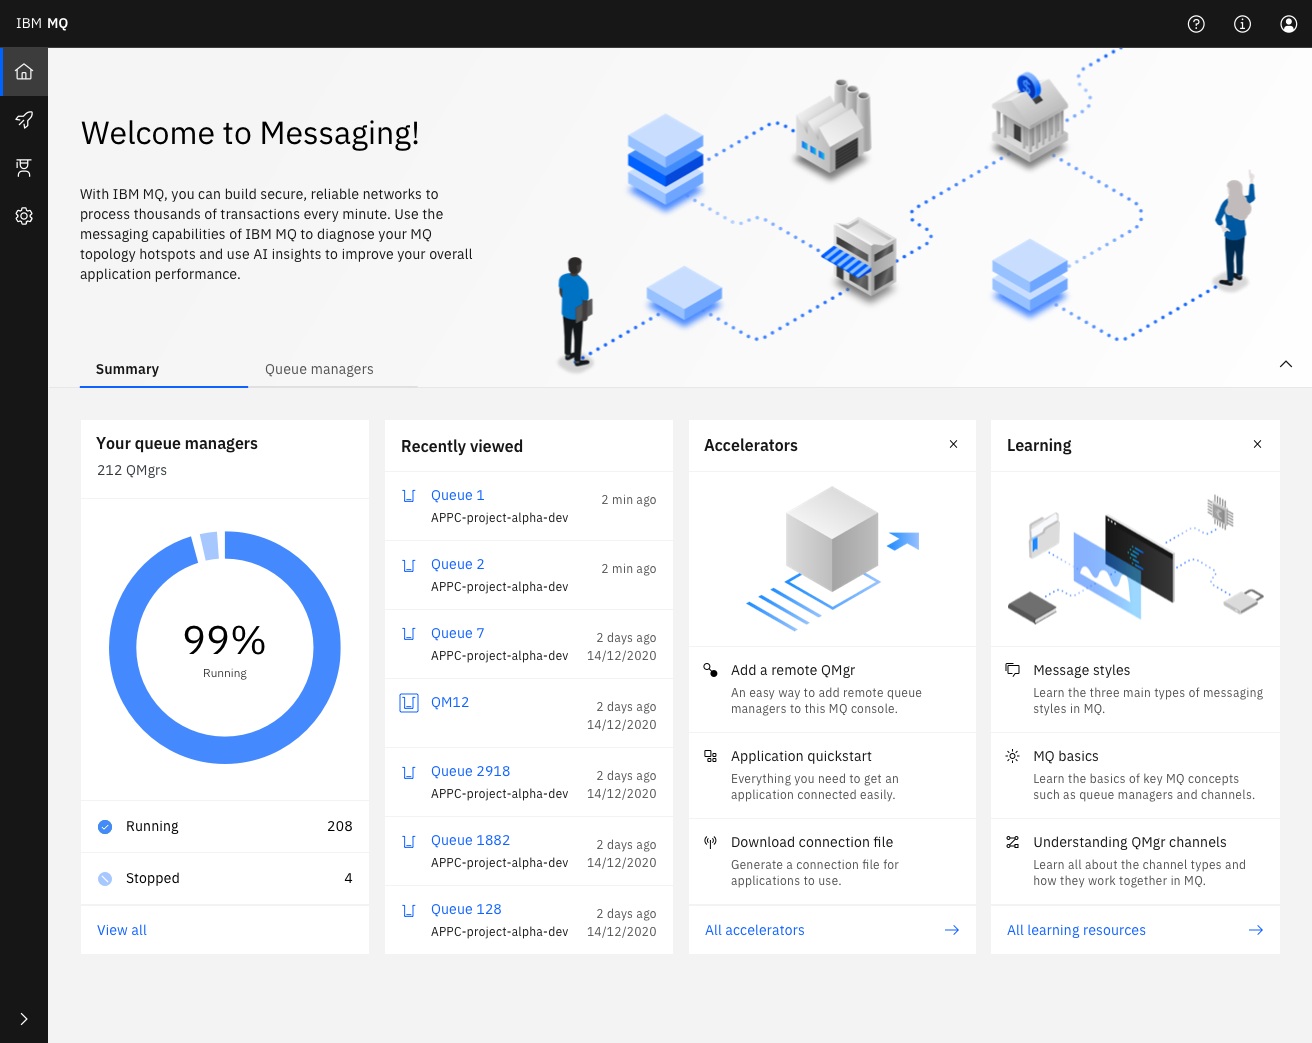The image size is (1312, 1043).
Task: Open Queue 2918 link
Action: 470,771
